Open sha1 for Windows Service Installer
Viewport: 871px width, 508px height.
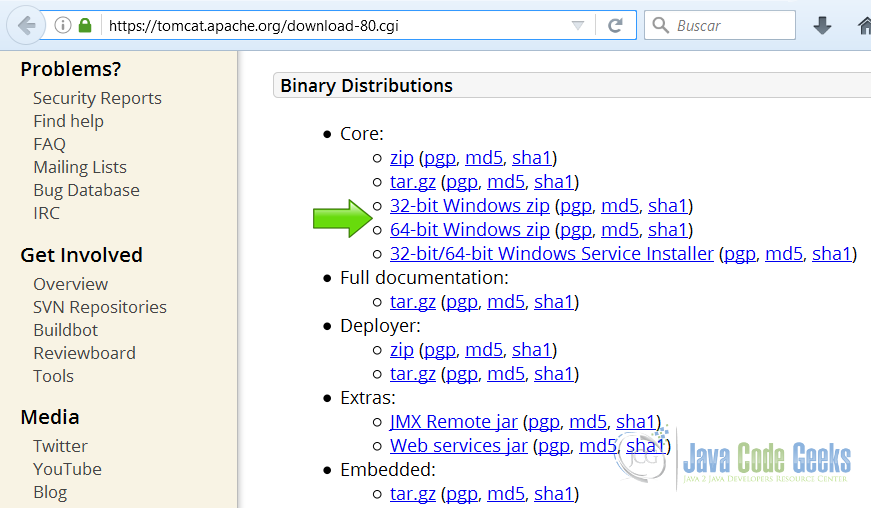pyautogui.click(x=832, y=254)
